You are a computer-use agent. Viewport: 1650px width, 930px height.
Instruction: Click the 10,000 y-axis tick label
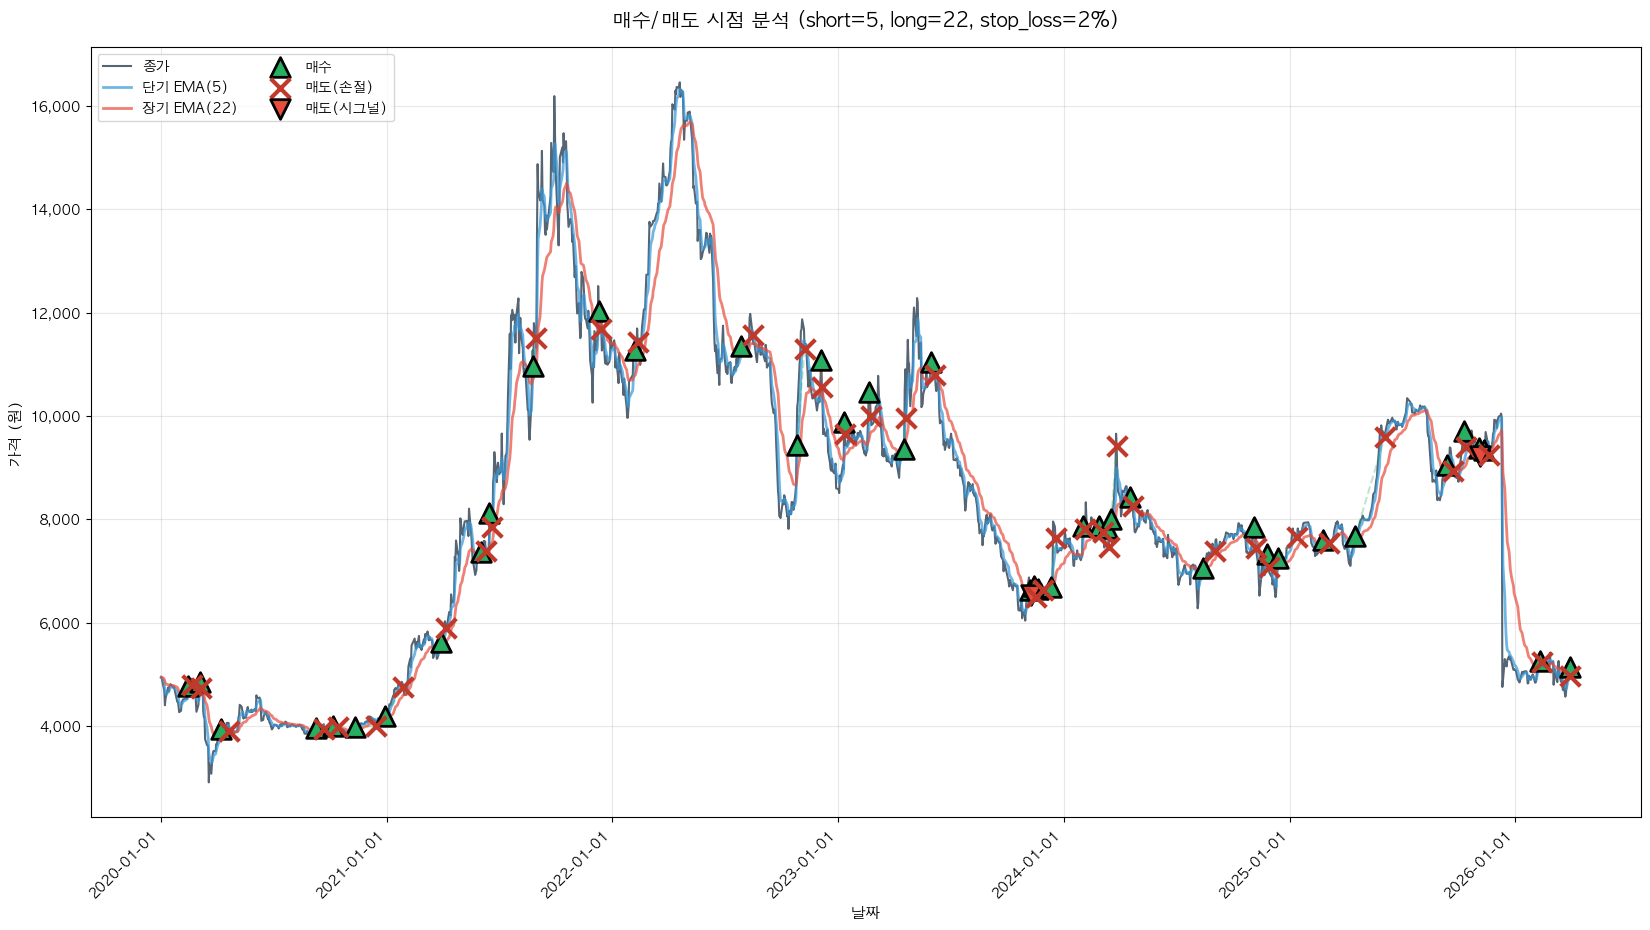(x=57, y=417)
